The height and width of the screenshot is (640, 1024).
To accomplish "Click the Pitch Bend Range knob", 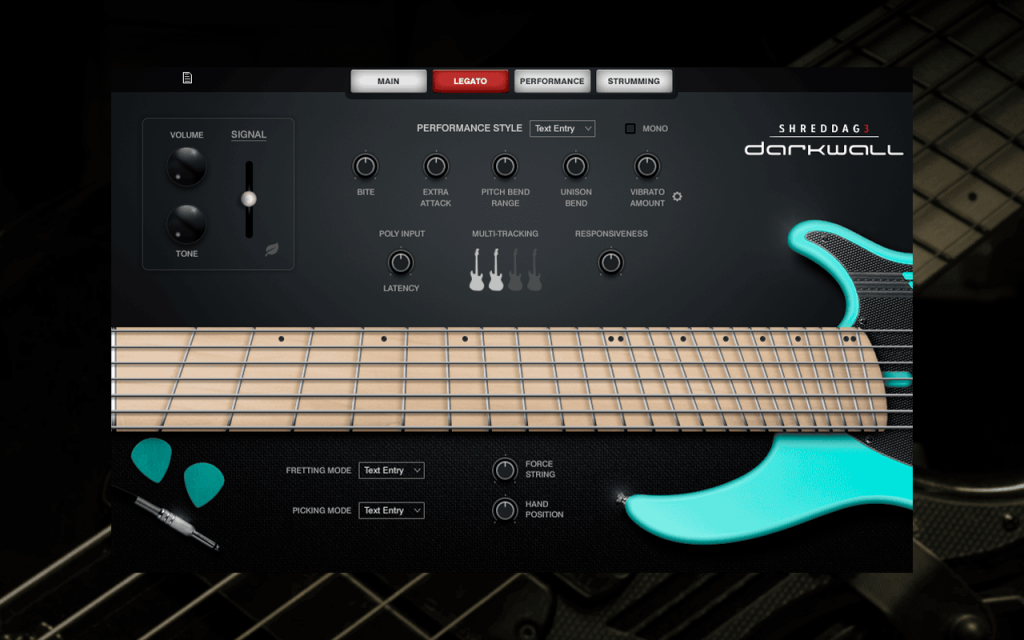I will 505,167.
